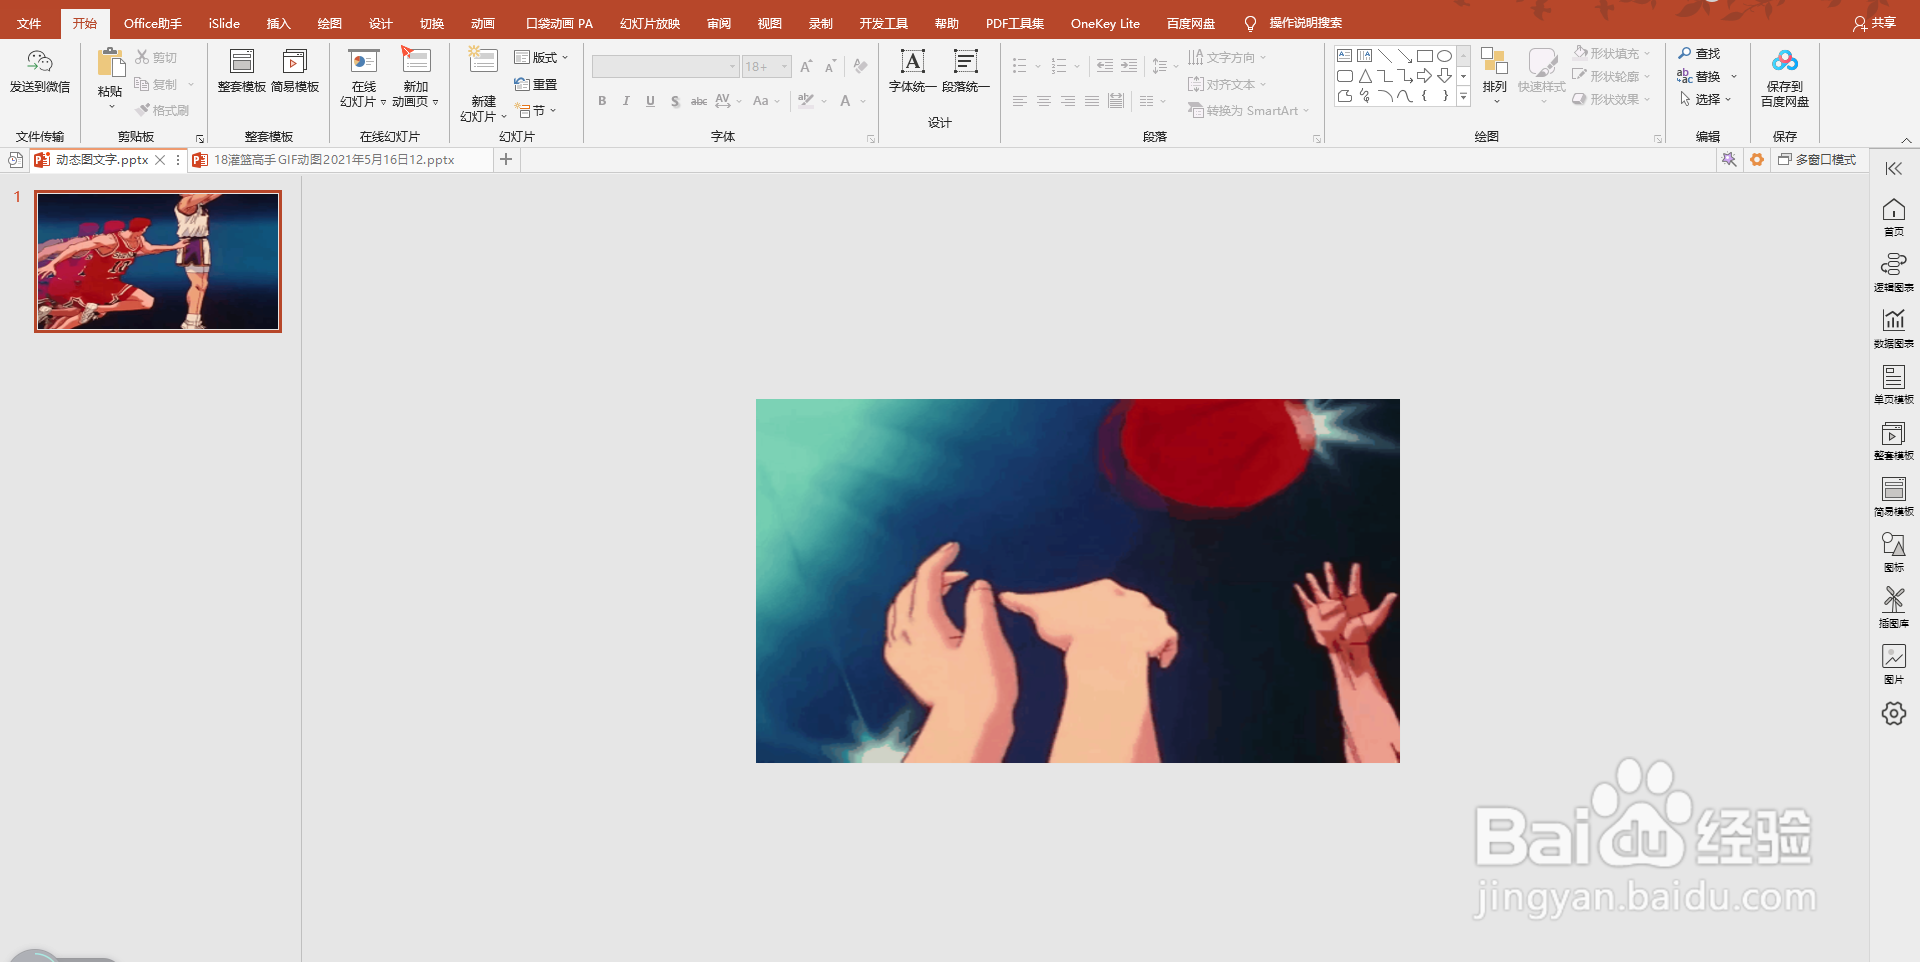Toggle Italic formatting
Image resolution: width=1920 pixels, height=962 pixels.
point(626,101)
